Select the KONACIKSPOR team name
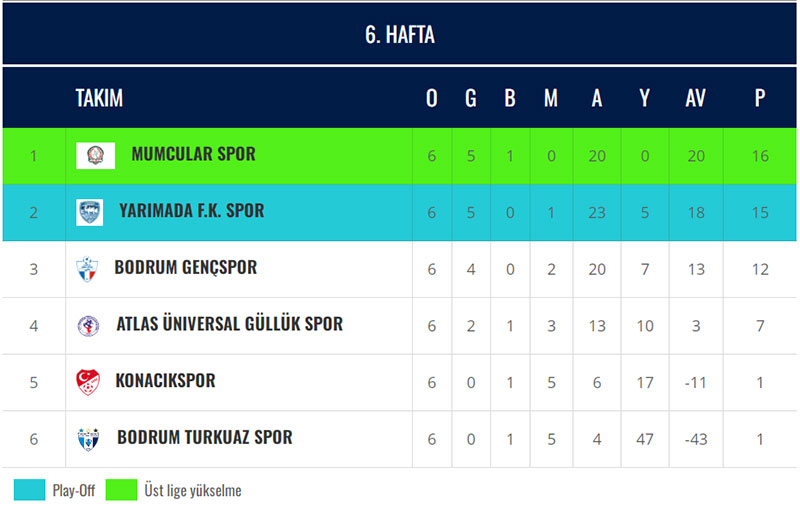 pyautogui.click(x=165, y=381)
